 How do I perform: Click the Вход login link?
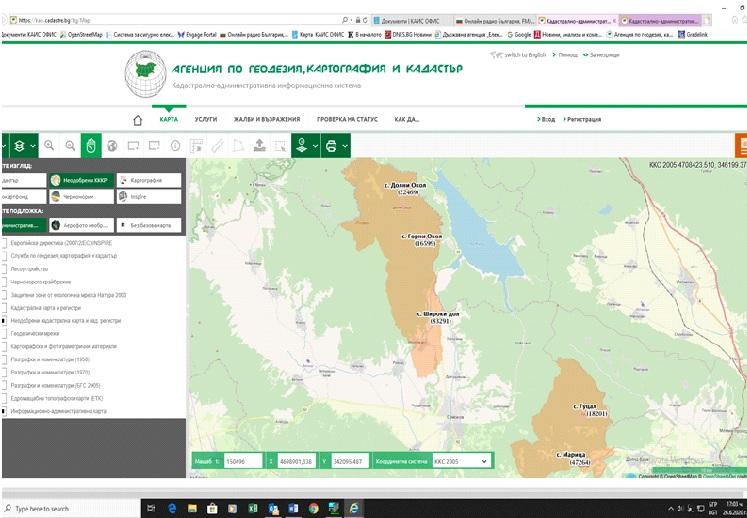[x=547, y=120]
